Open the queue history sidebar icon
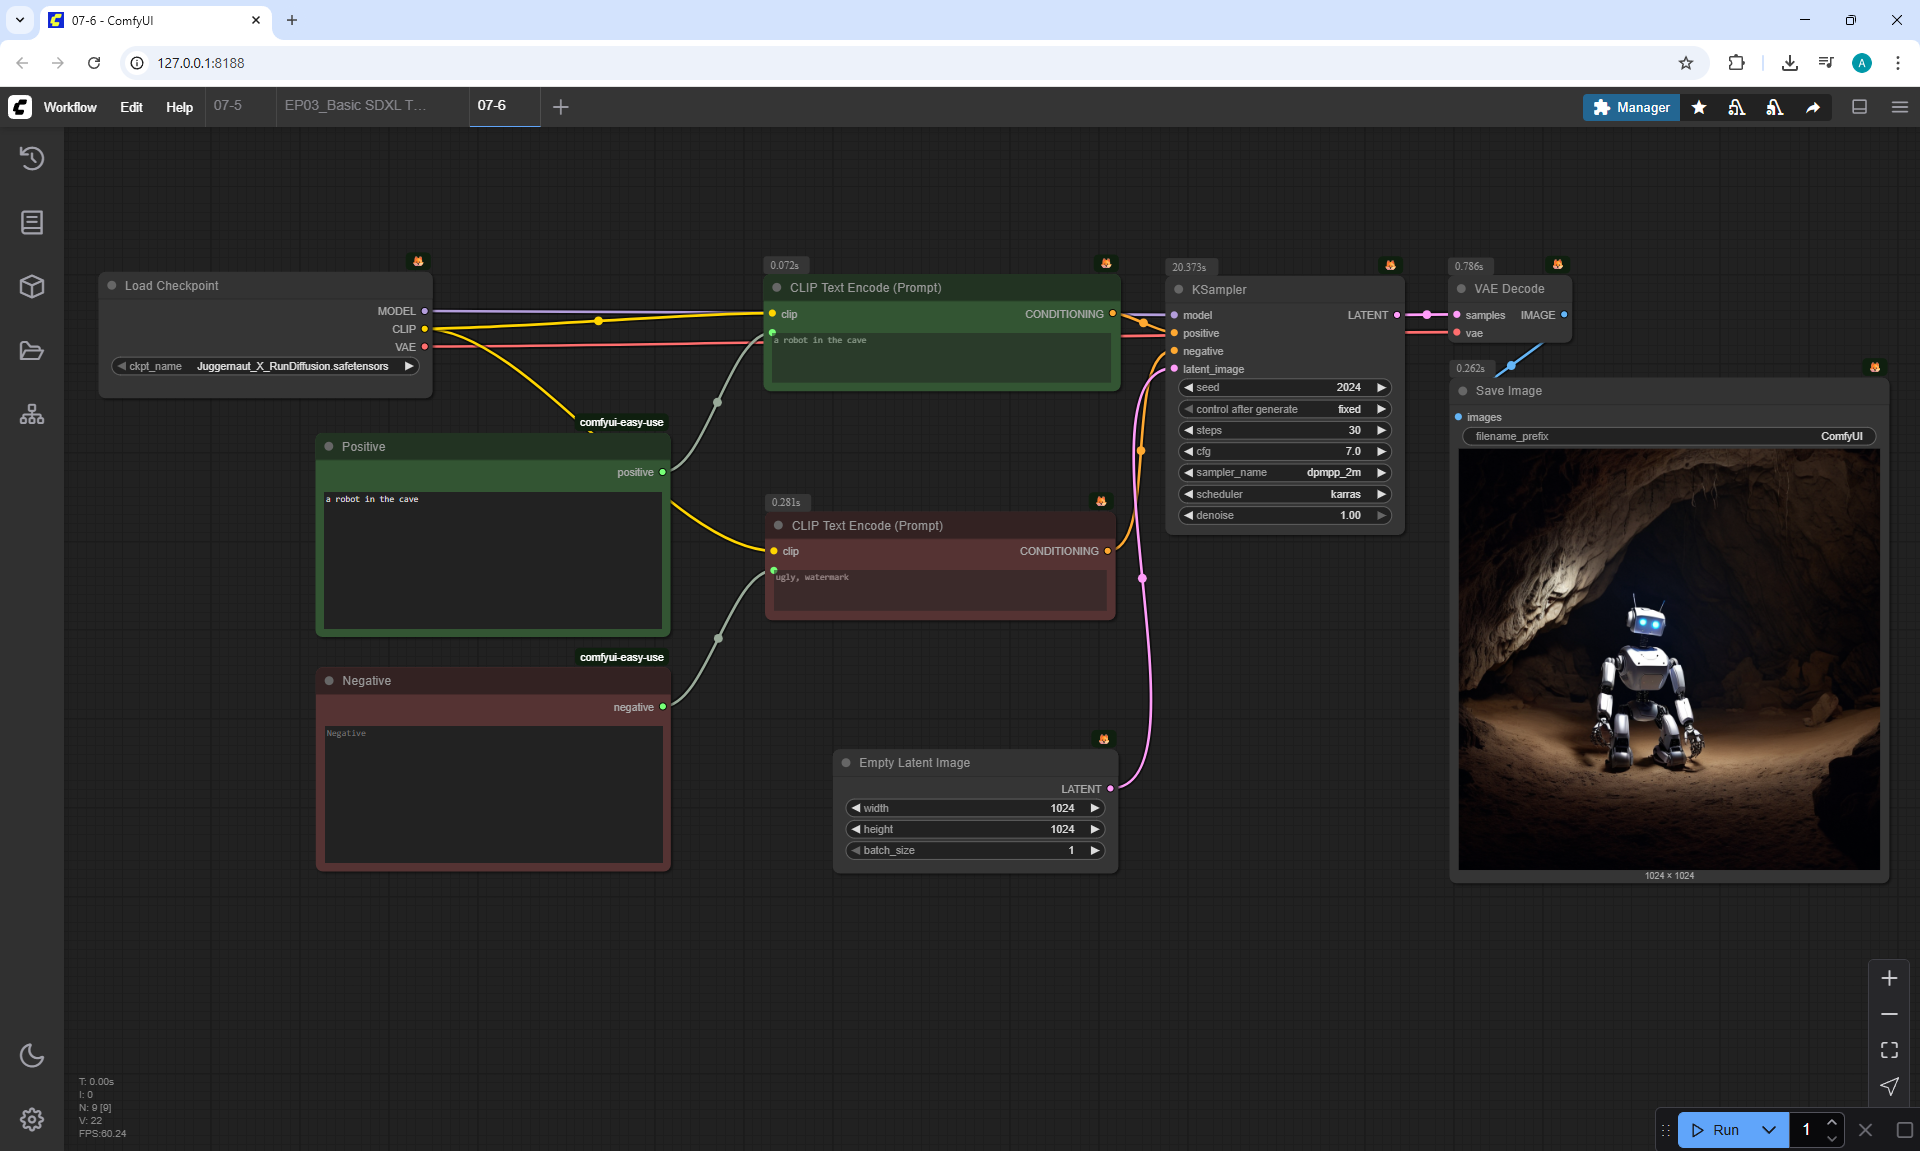Image resolution: width=1920 pixels, height=1151 pixels. [x=32, y=158]
